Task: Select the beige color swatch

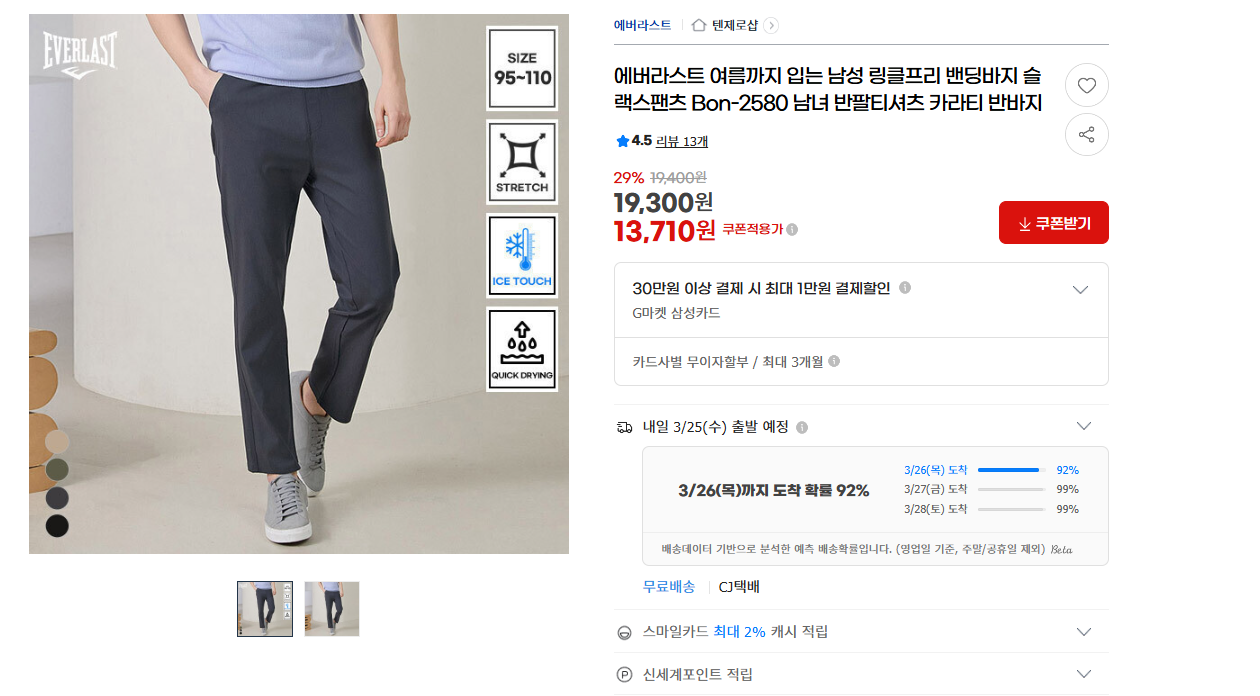Action: pyautogui.click(x=57, y=441)
